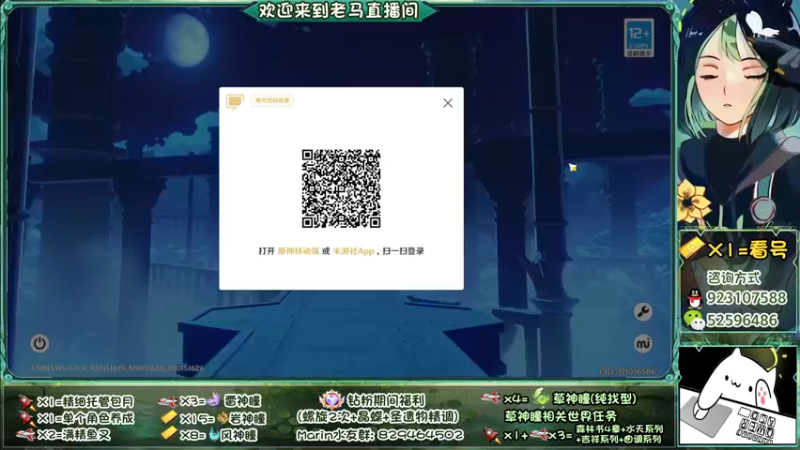Screen dimensions: 800x450
Task: Click the 账号密码登录 tooltip label
Action: coord(272,101)
